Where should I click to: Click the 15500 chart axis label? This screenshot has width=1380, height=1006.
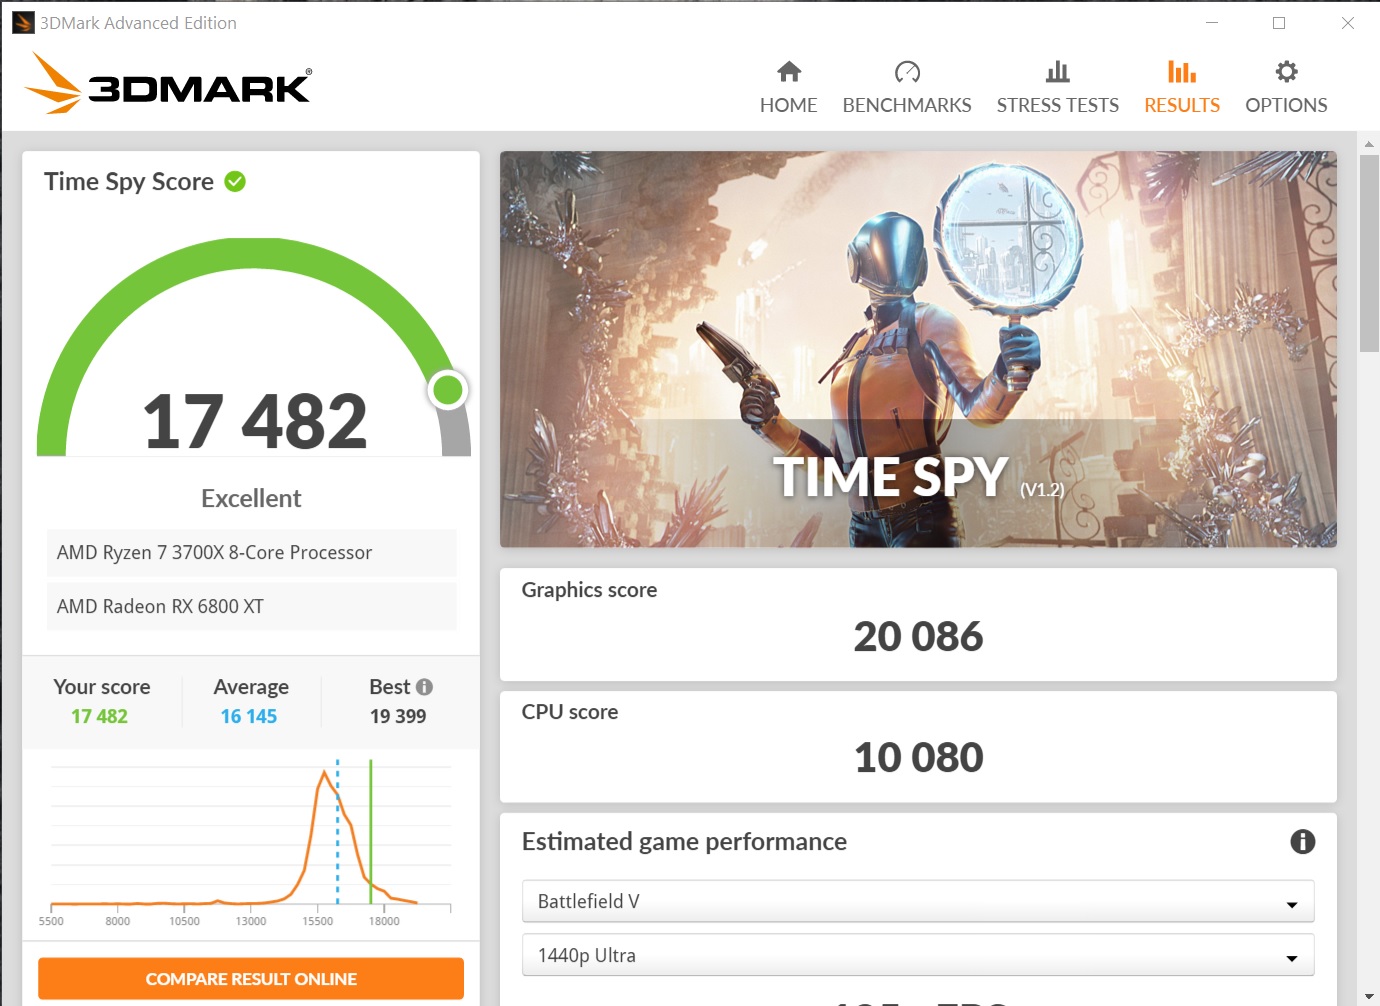[x=318, y=921]
